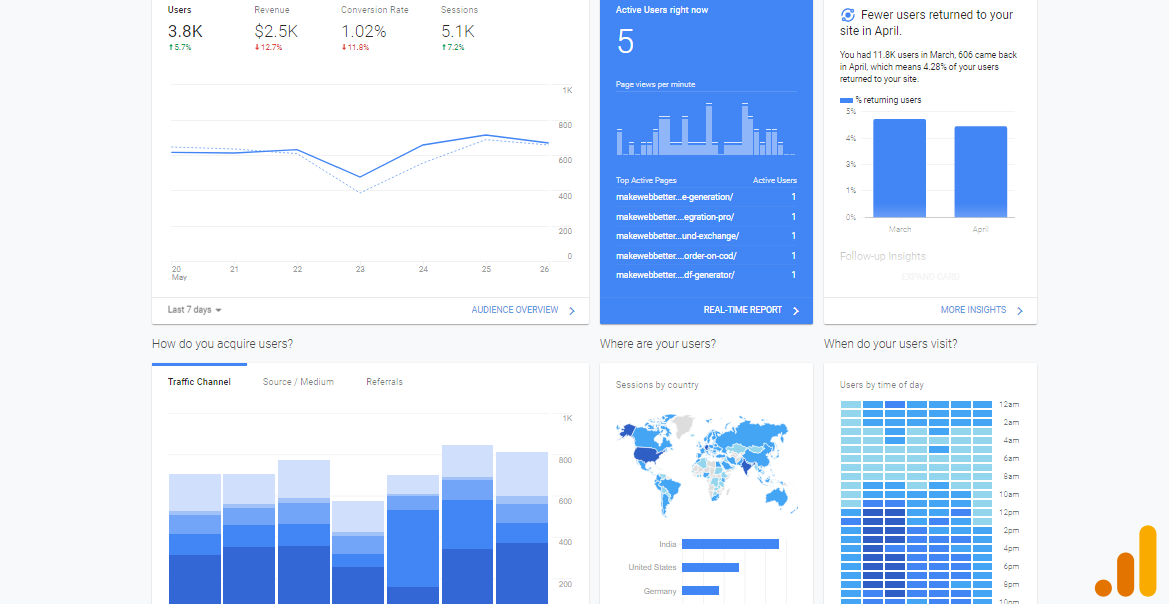This screenshot has width=1169, height=604.
Task: Switch to the Source / Medium tab
Action: point(298,381)
